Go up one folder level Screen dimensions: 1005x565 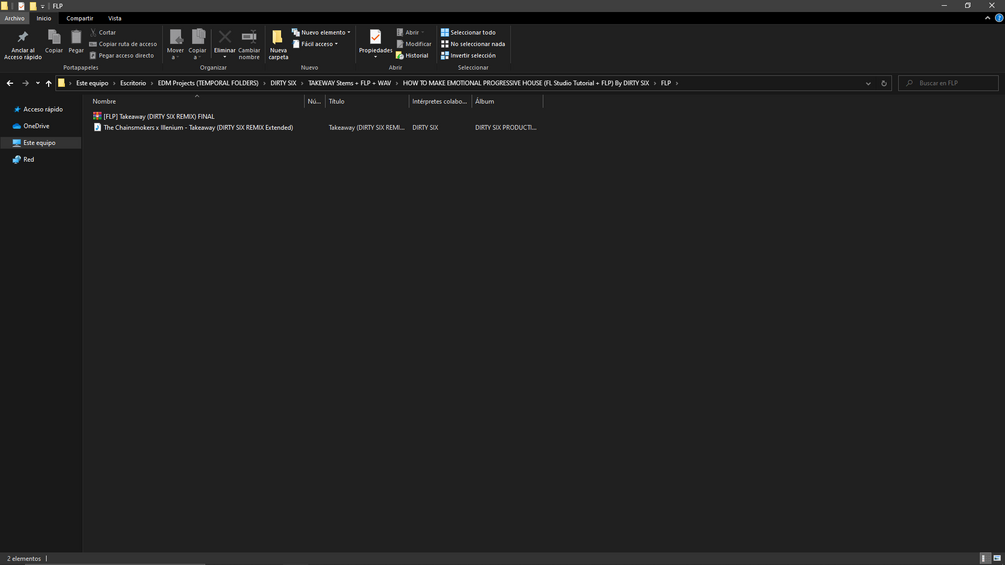click(48, 83)
